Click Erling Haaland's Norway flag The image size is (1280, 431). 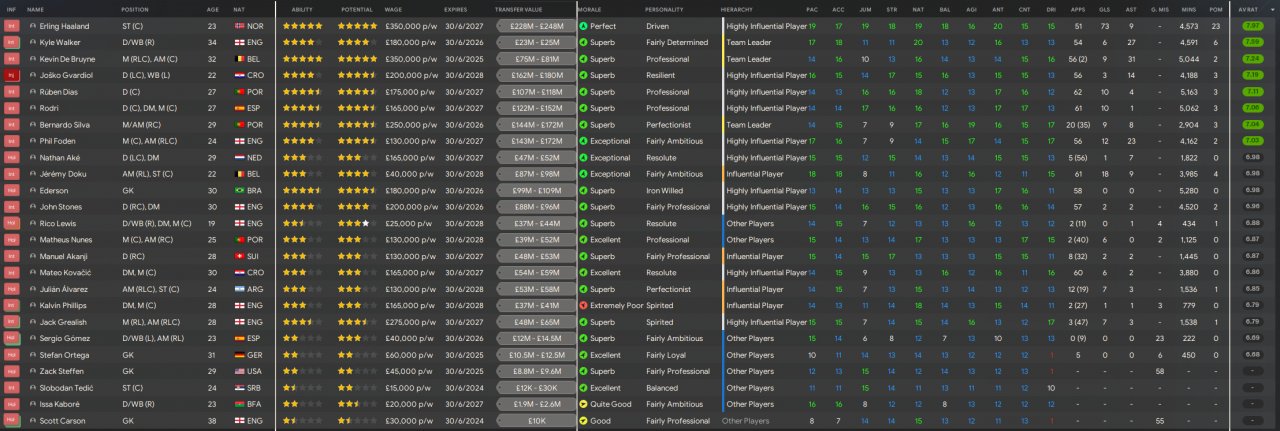(239, 26)
